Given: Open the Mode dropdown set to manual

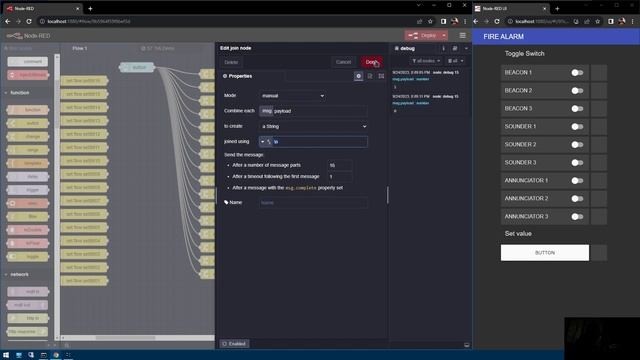Looking at the screenshot, I should tap(293, 96).
